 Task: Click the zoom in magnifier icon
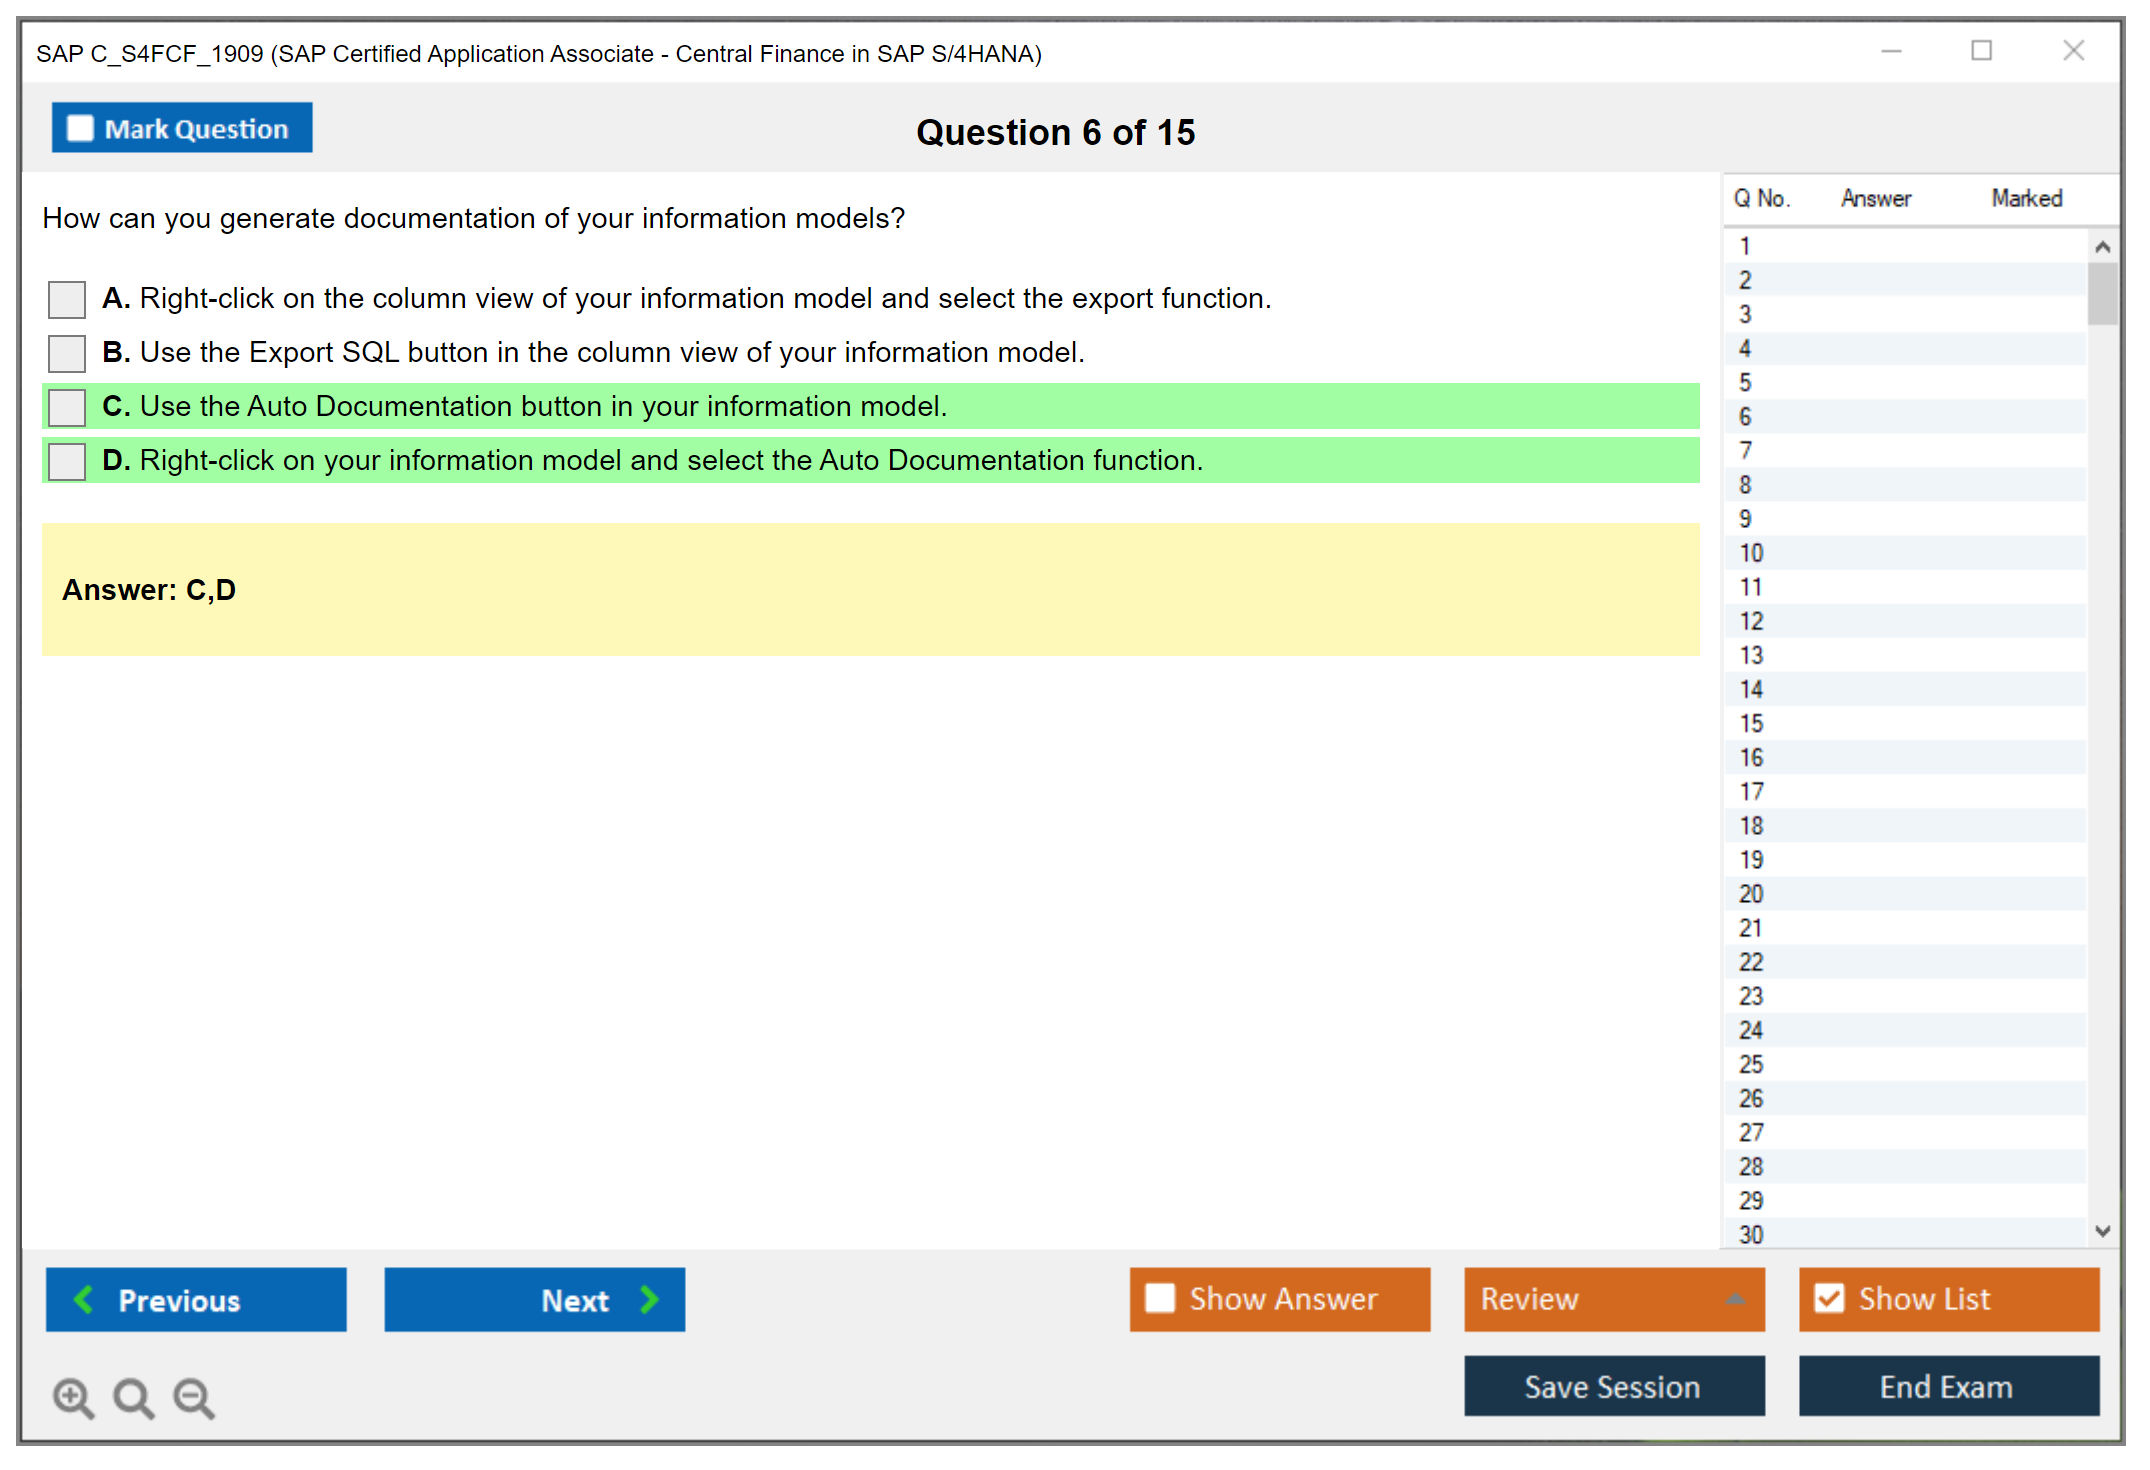click(x=73, y=1397)
